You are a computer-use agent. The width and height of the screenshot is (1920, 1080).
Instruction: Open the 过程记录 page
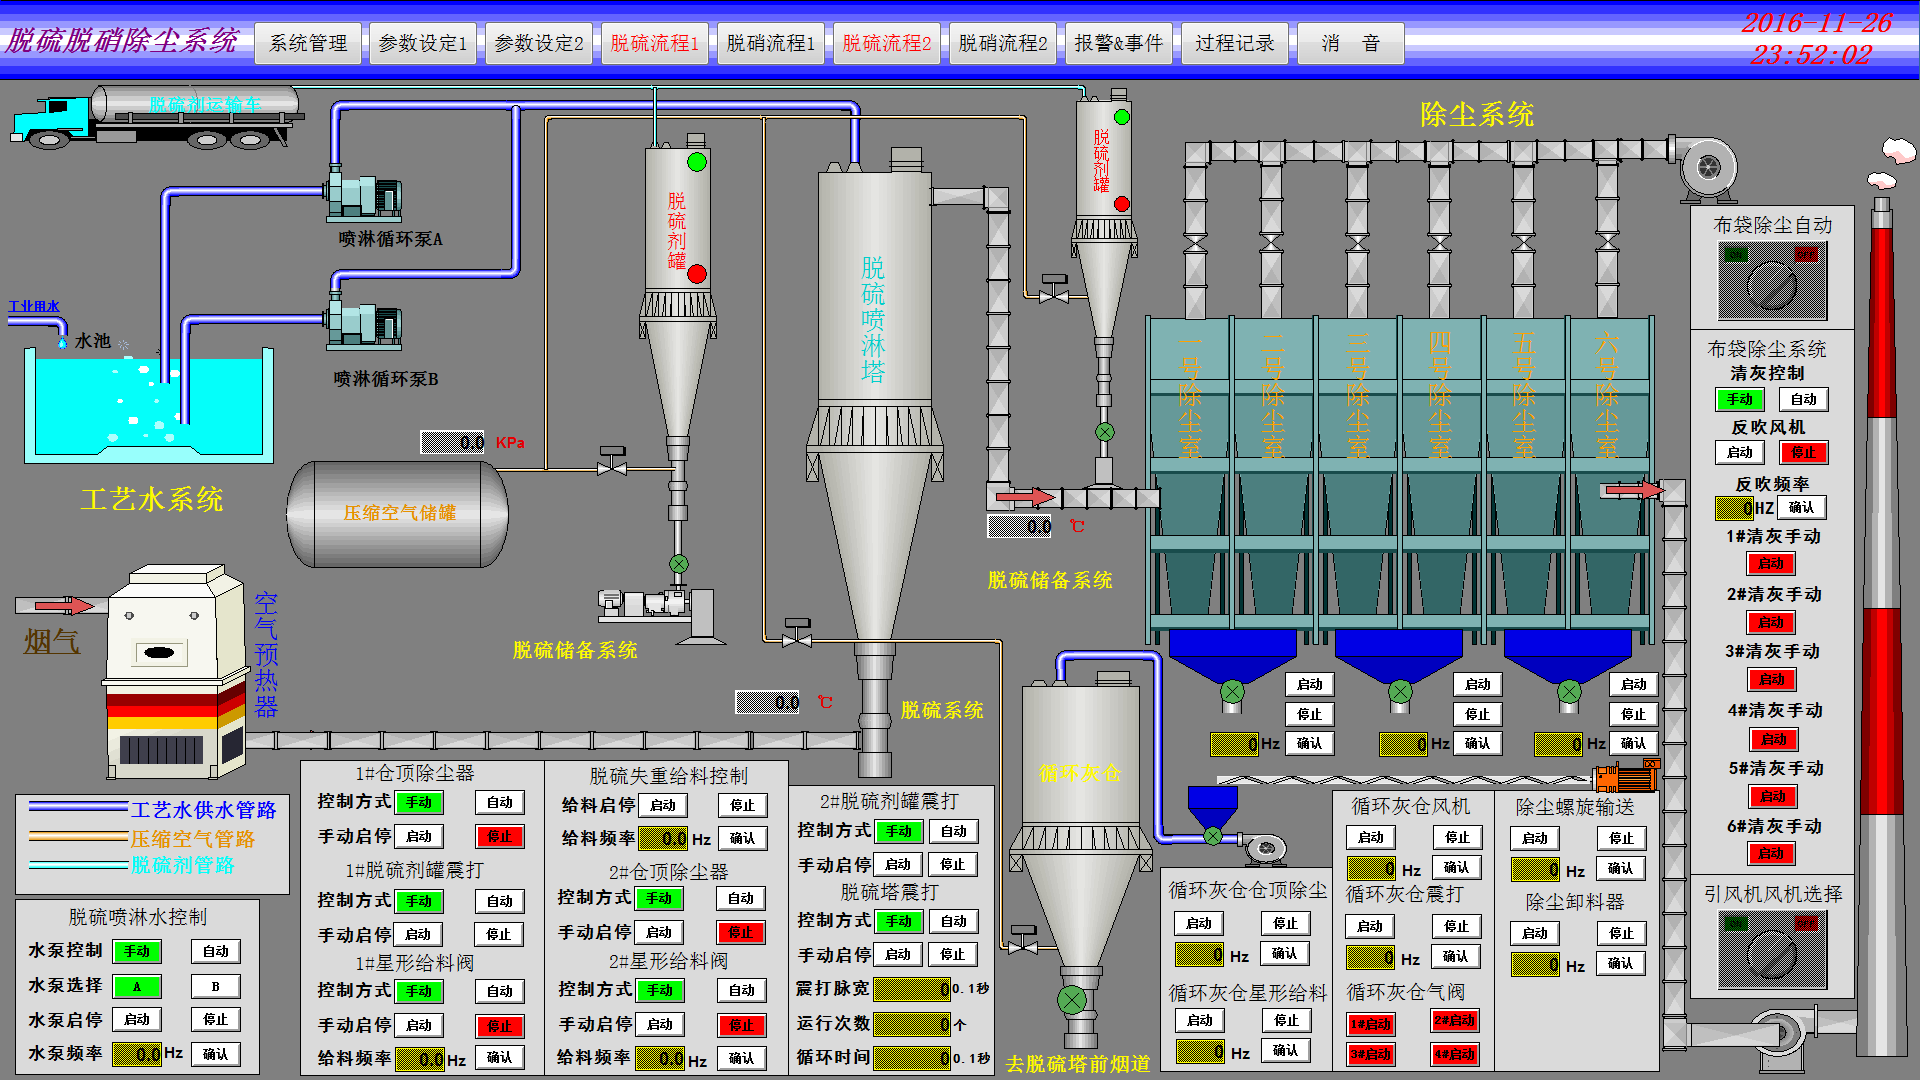[x=1235, y=43]
